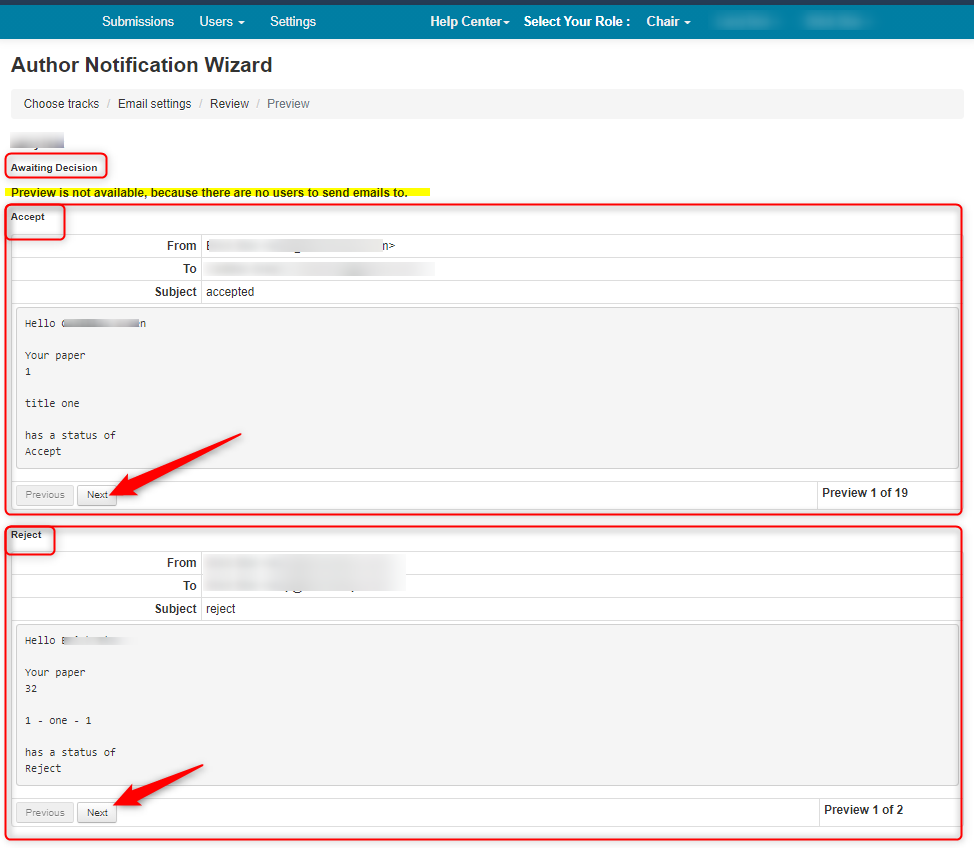The height and width of the screenshot is (848, 974).
Task: Open the Chair role selector dropdown
Action: point(668,21)
